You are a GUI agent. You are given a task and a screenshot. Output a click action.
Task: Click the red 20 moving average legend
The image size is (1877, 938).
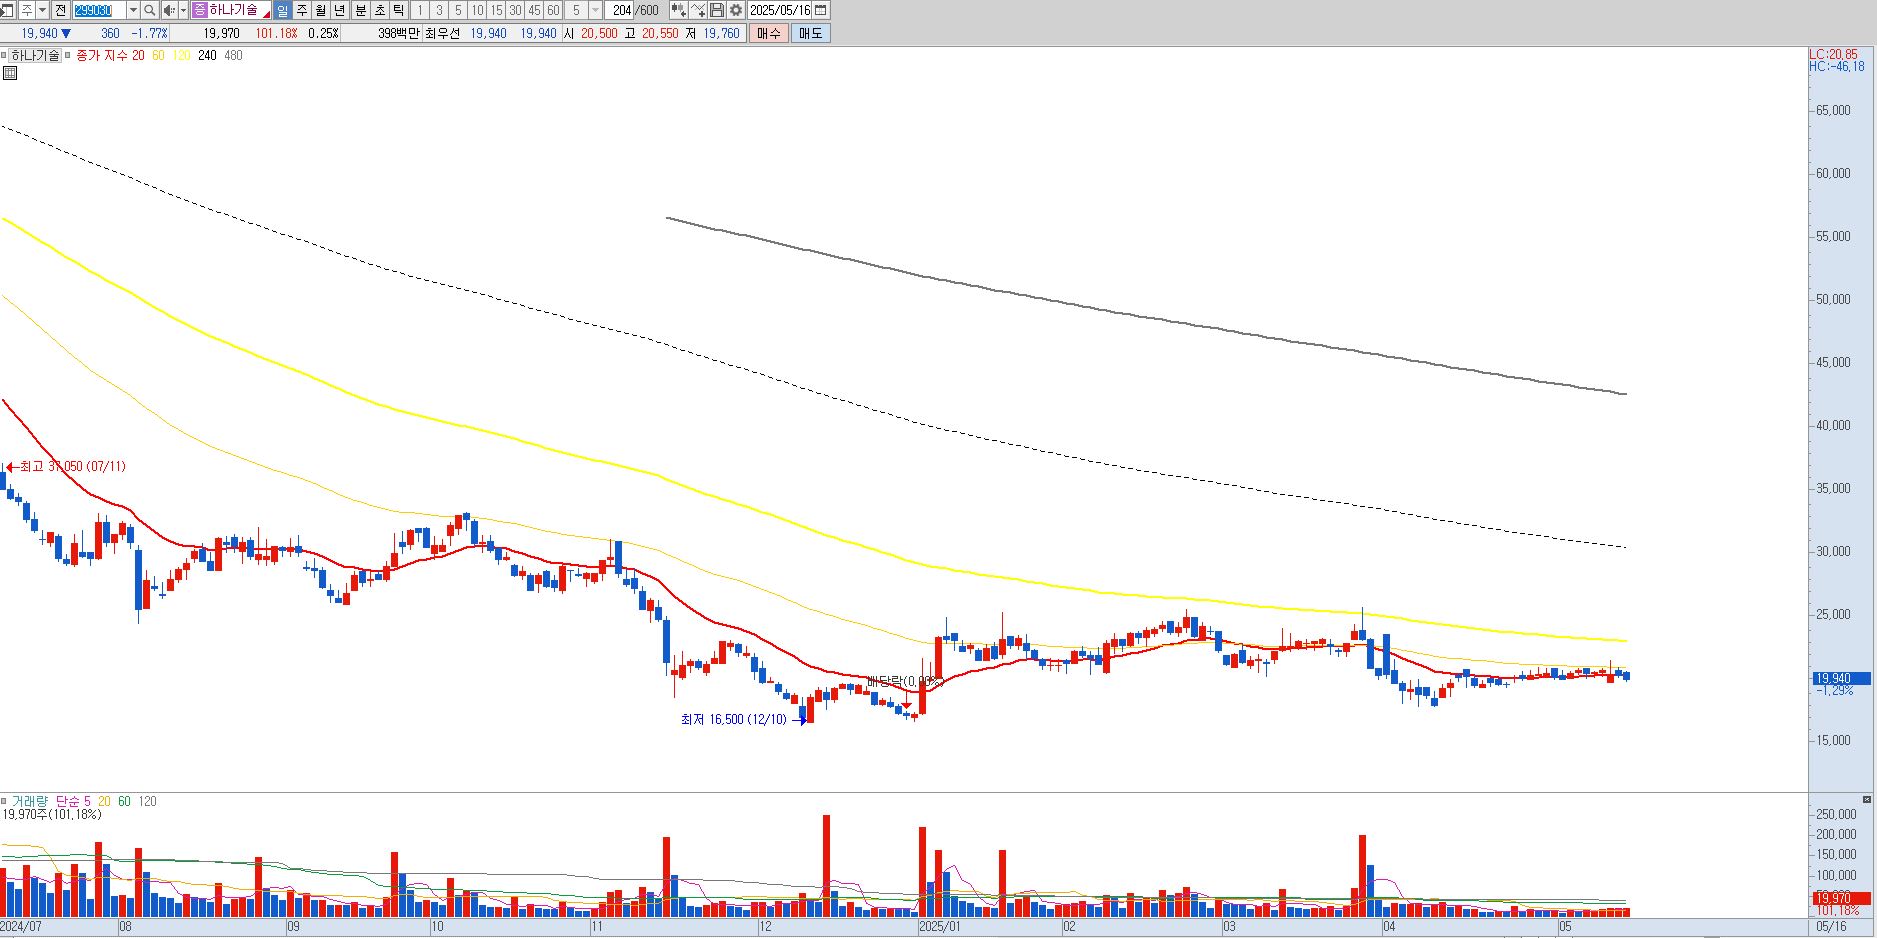point(138,55)
